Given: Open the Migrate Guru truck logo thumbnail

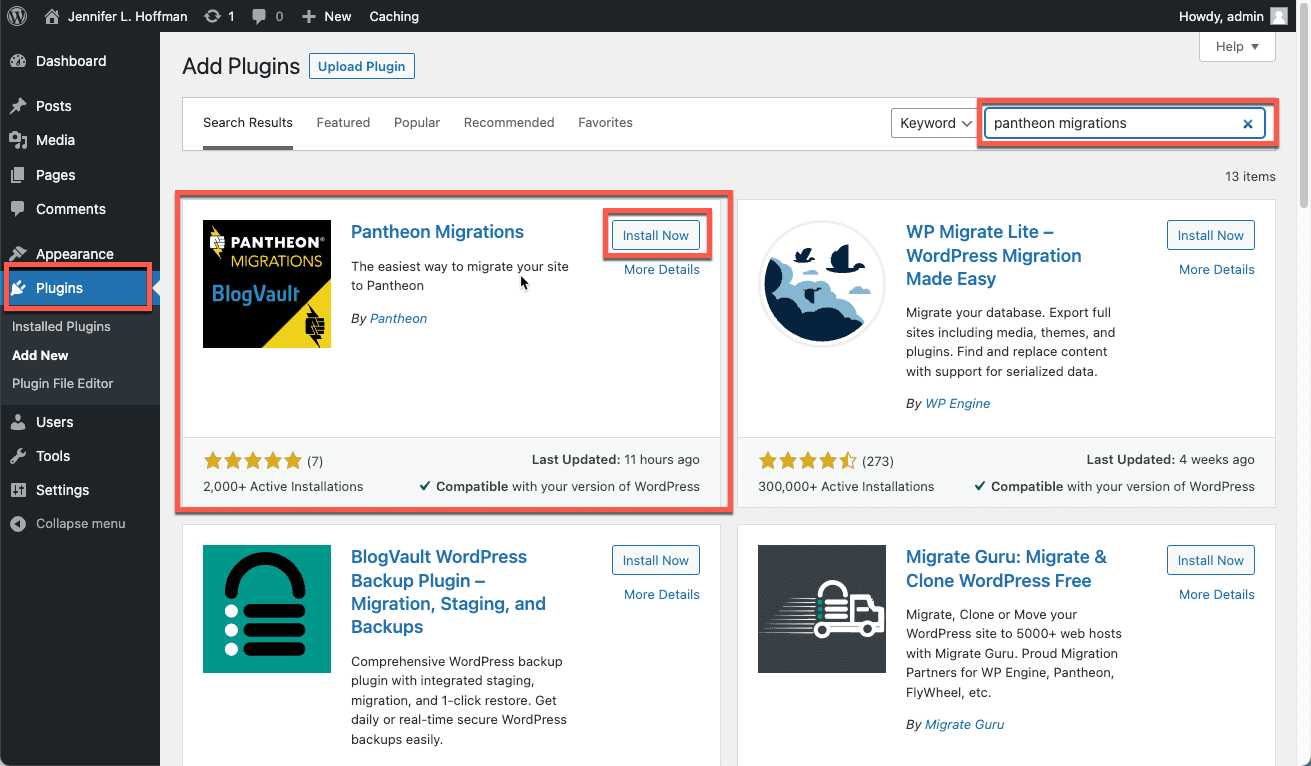Looking at the screenshot, I should pos(822,609).
